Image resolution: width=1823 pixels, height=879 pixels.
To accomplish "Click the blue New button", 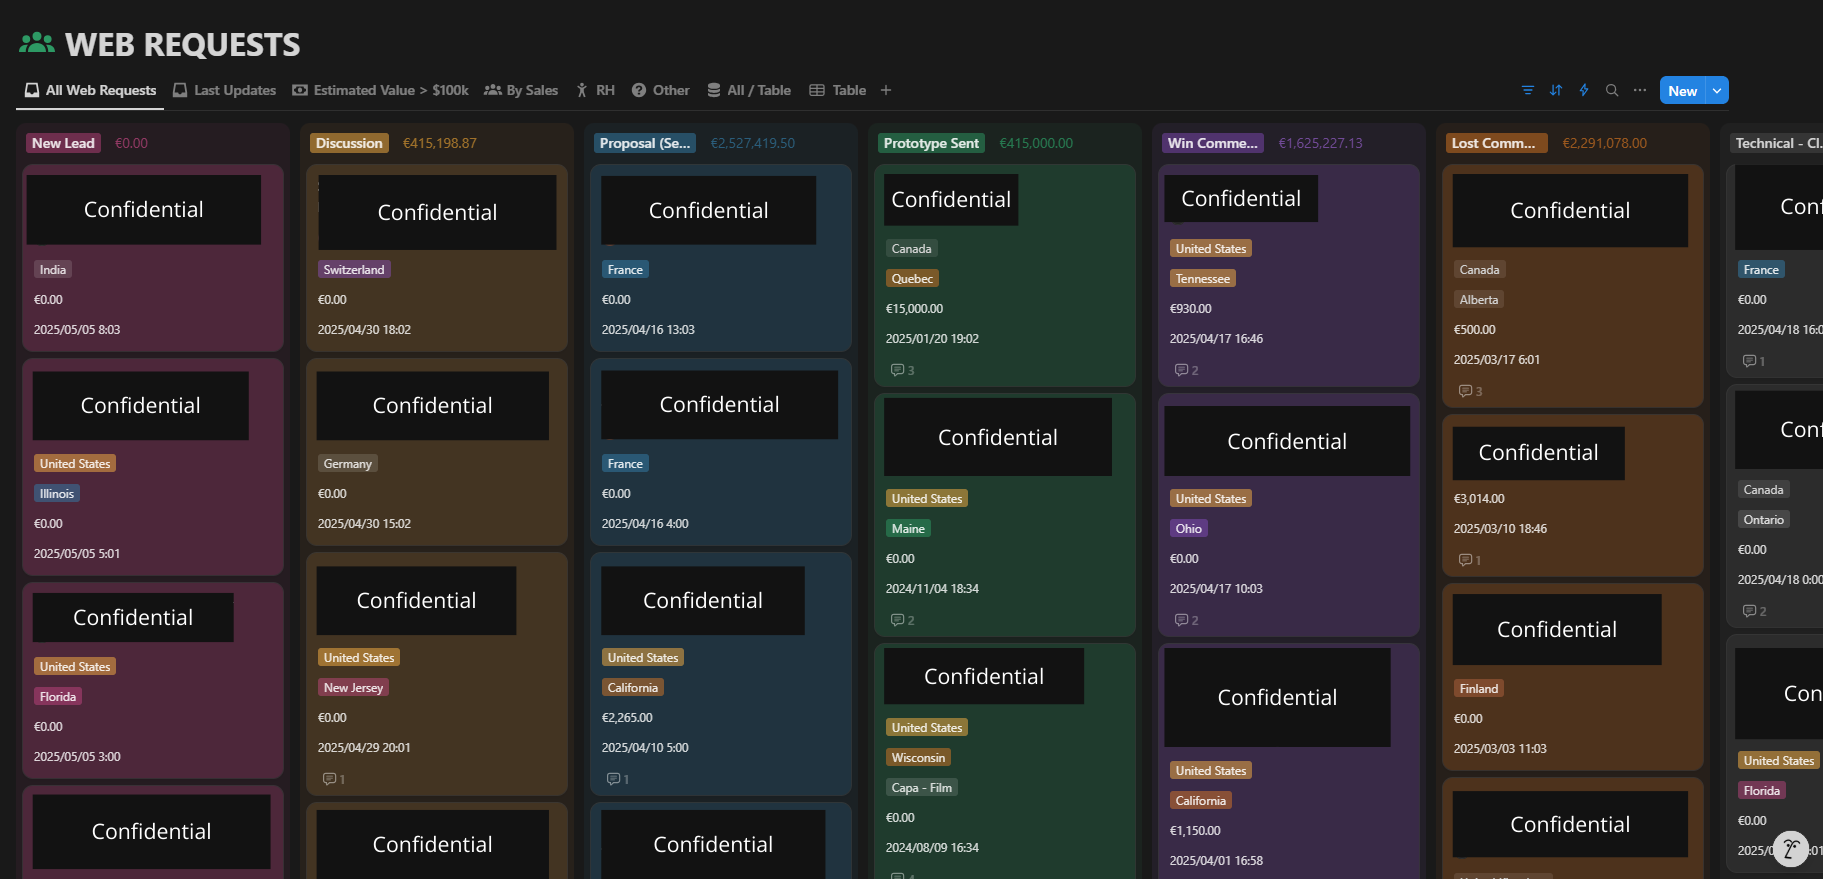I will tap(1682, 90).
